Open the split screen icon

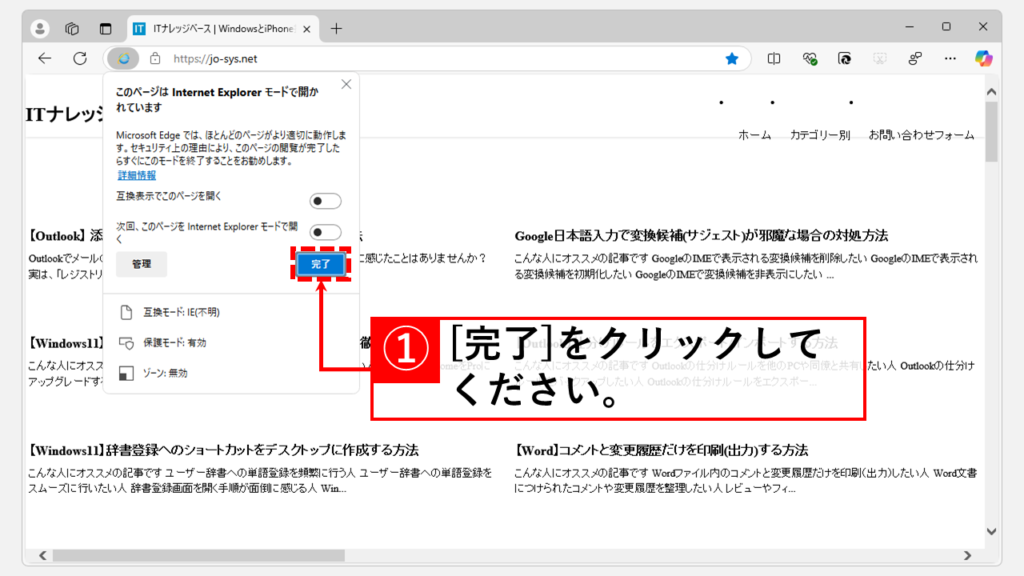tap(773, 59)
